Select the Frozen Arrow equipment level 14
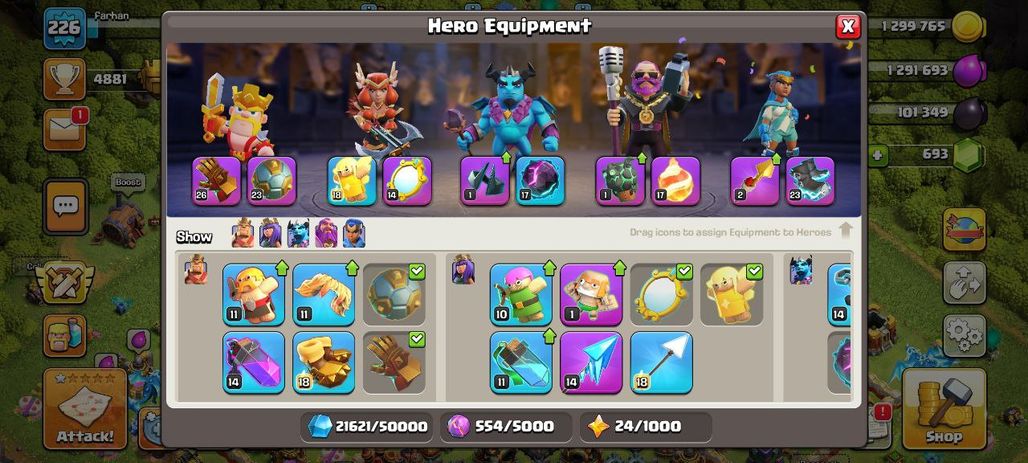 point(591,362)
